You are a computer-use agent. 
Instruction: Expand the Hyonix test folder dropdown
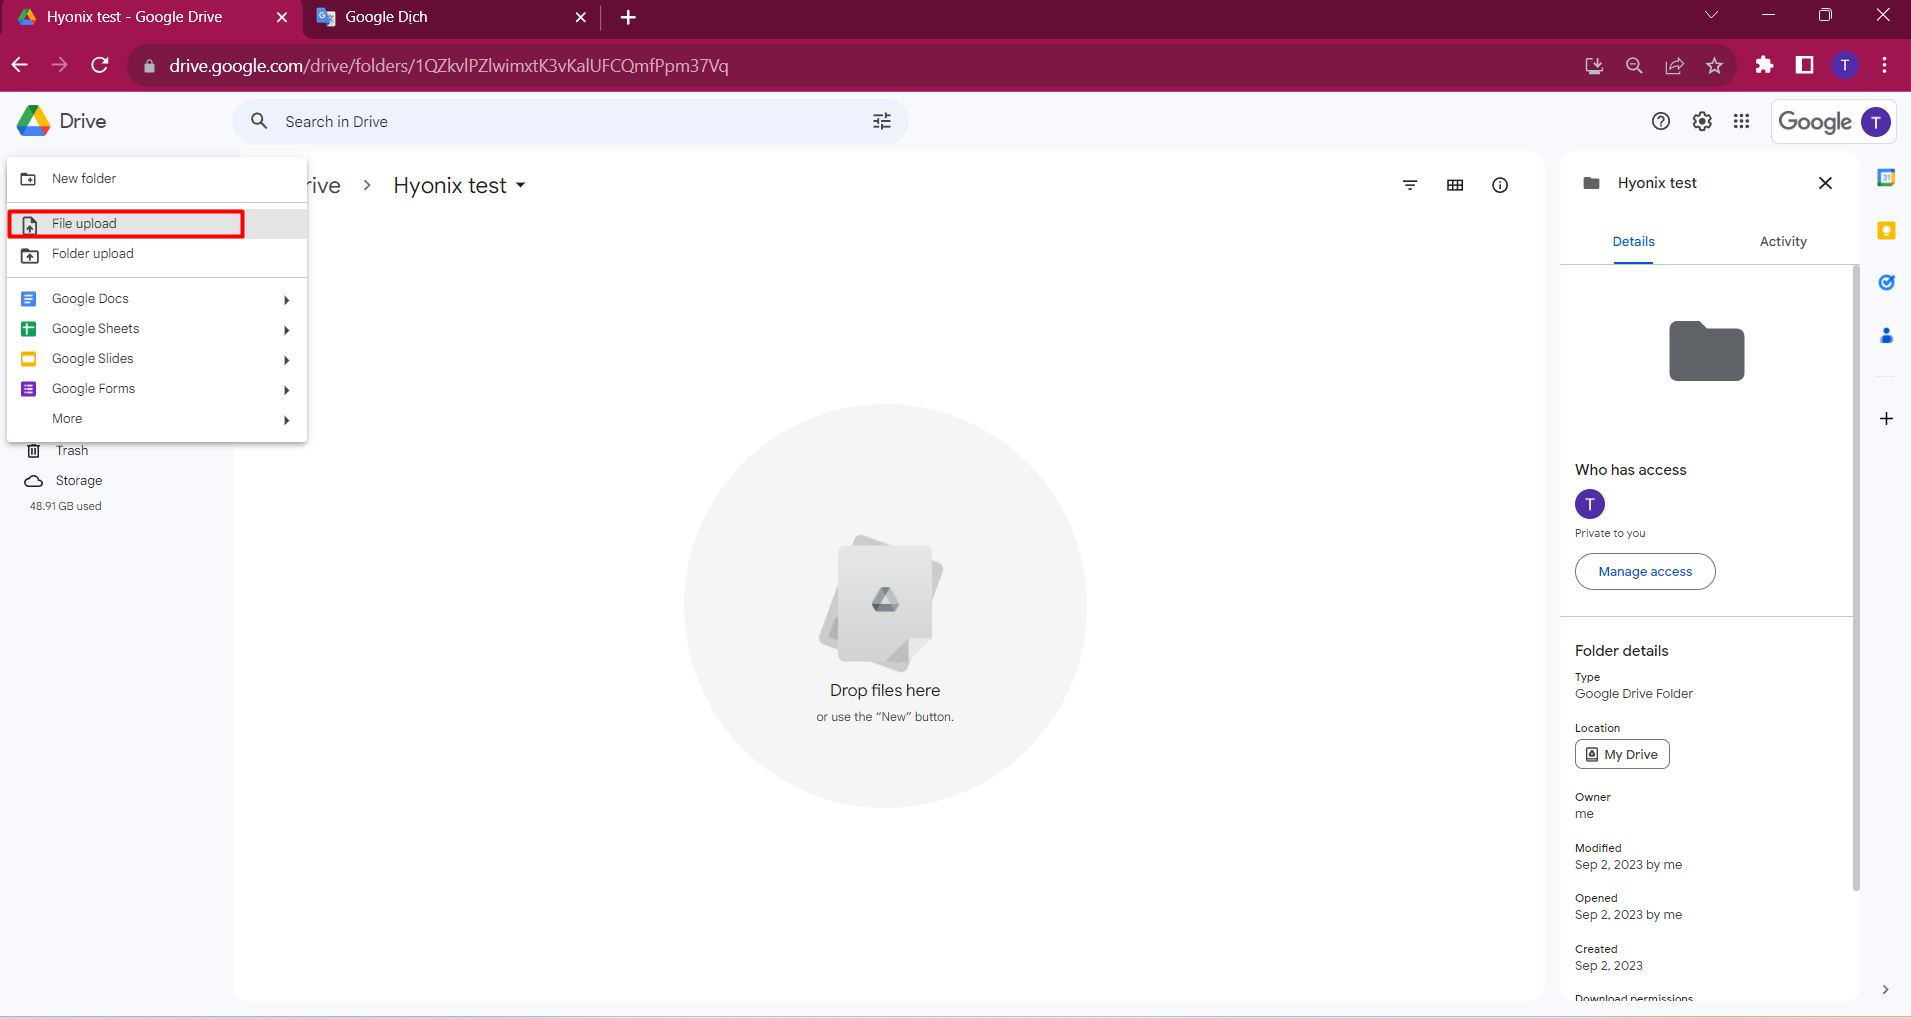pyautogui.click(x=520, y=186)
